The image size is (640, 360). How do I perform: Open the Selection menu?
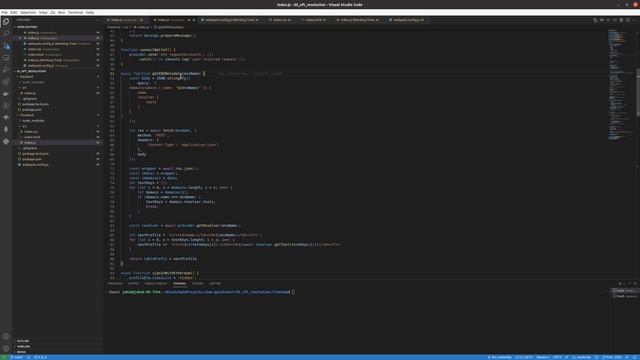28,13
